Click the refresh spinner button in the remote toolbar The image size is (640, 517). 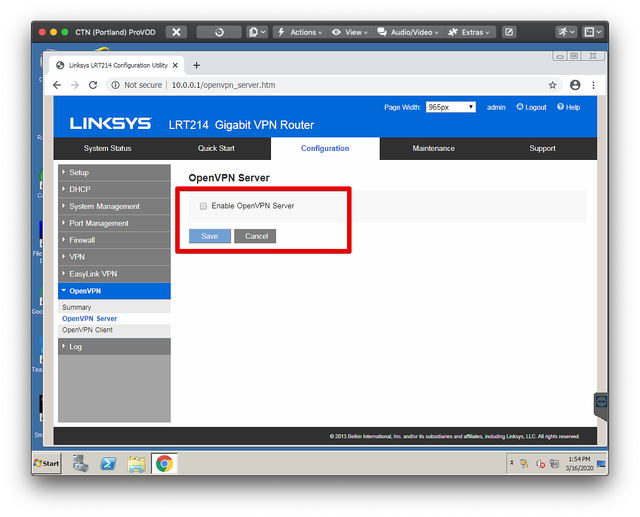coord(219,32)
